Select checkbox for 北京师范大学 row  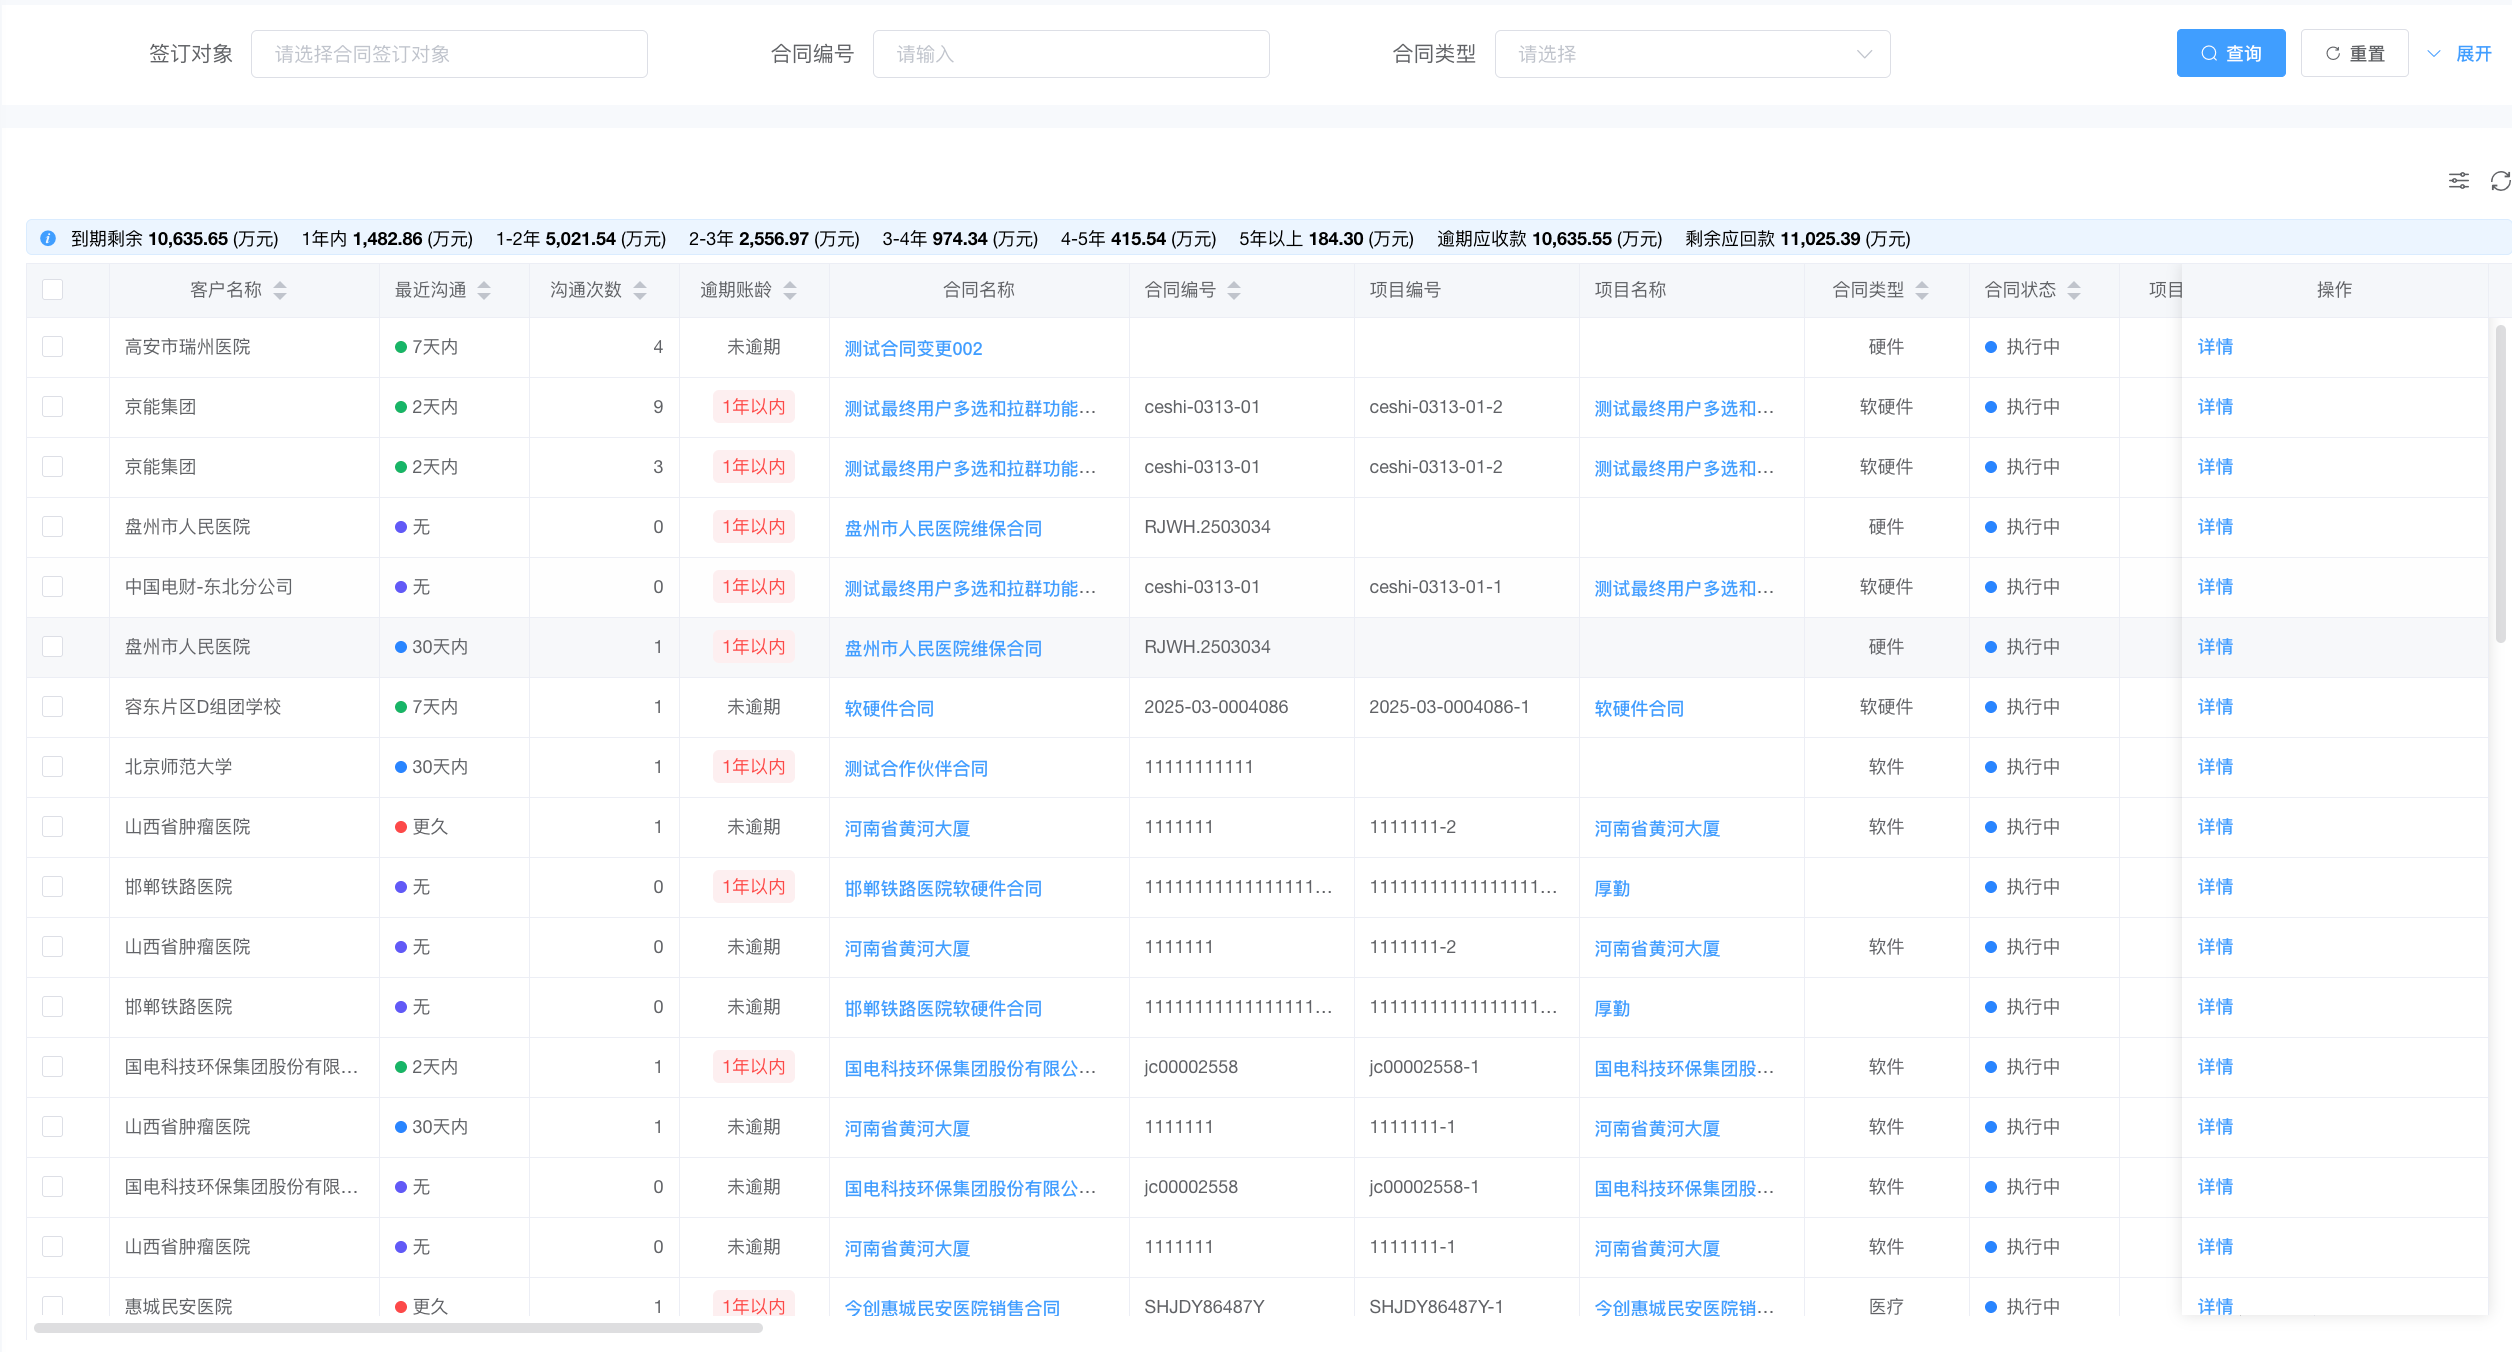pos(53,767)
